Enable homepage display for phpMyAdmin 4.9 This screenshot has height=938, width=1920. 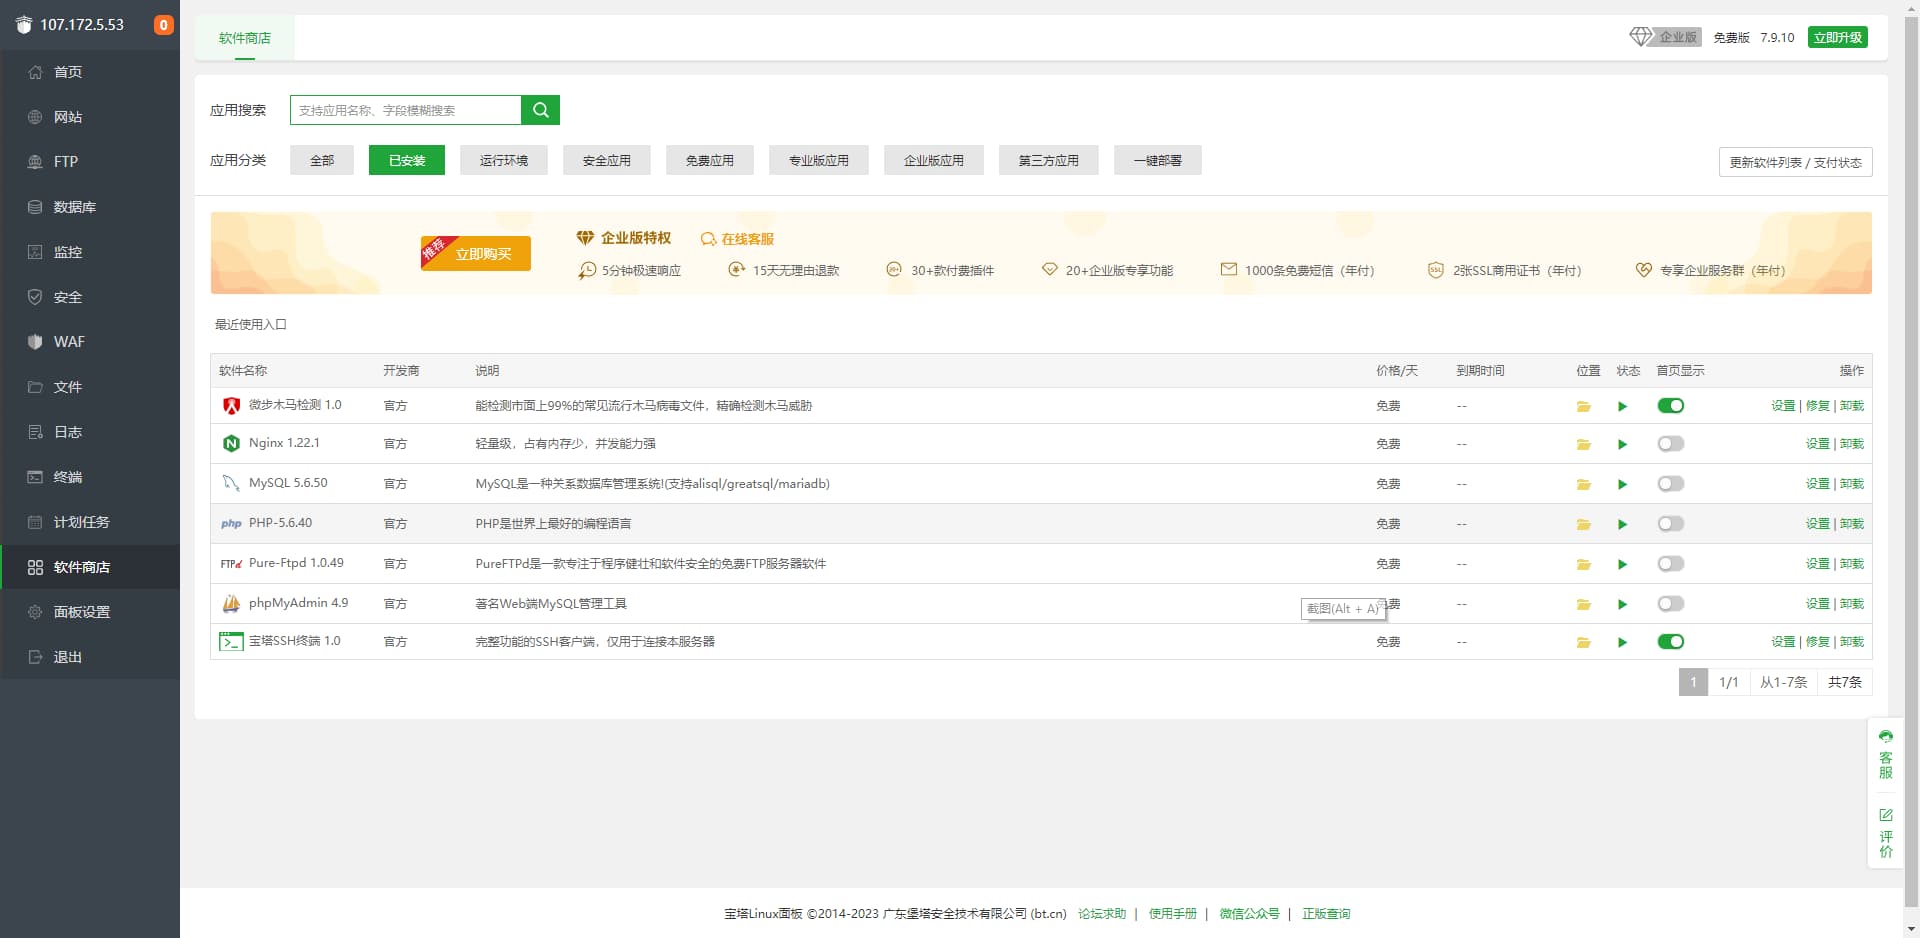[1670, 604]
